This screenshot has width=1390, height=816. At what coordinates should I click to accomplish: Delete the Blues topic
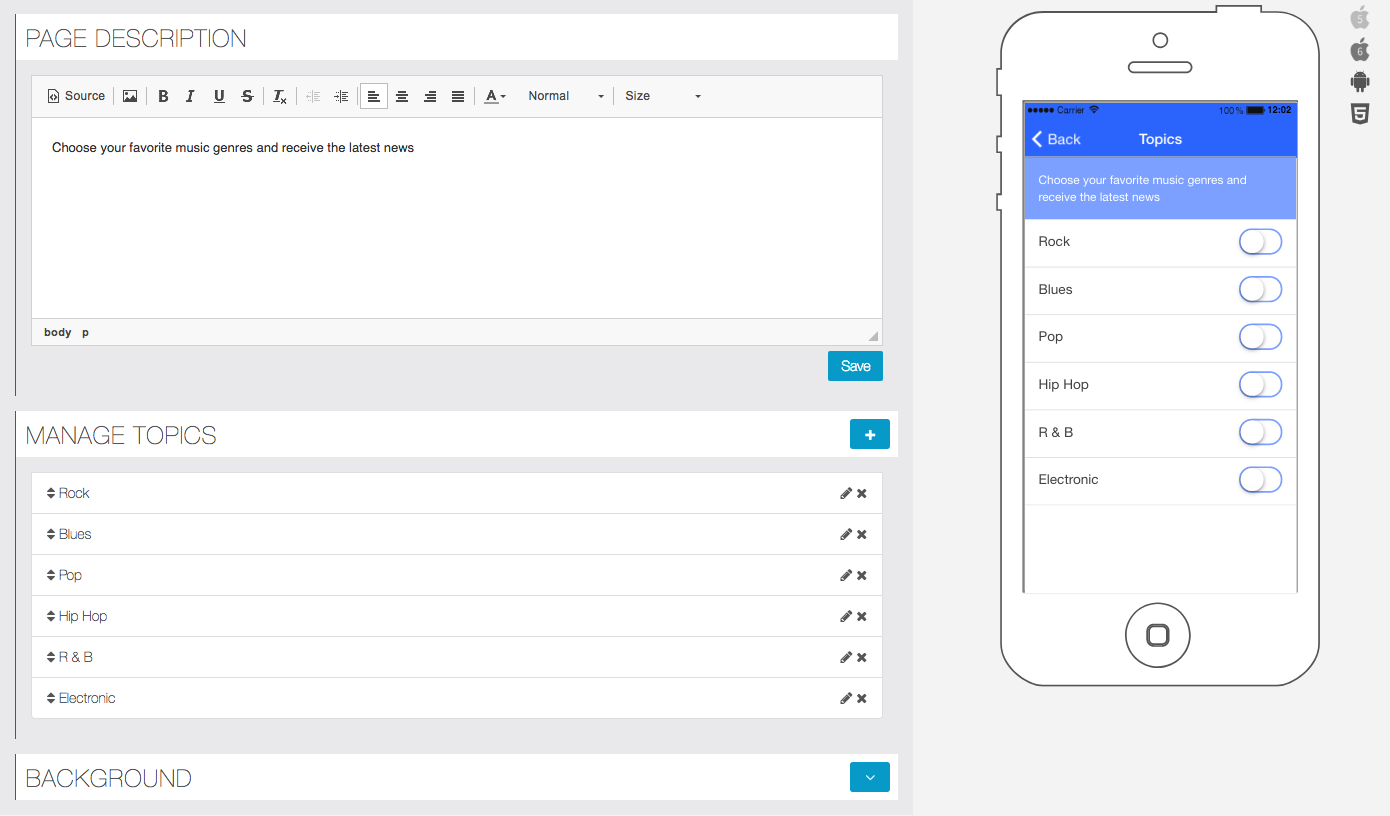point(862,534)
